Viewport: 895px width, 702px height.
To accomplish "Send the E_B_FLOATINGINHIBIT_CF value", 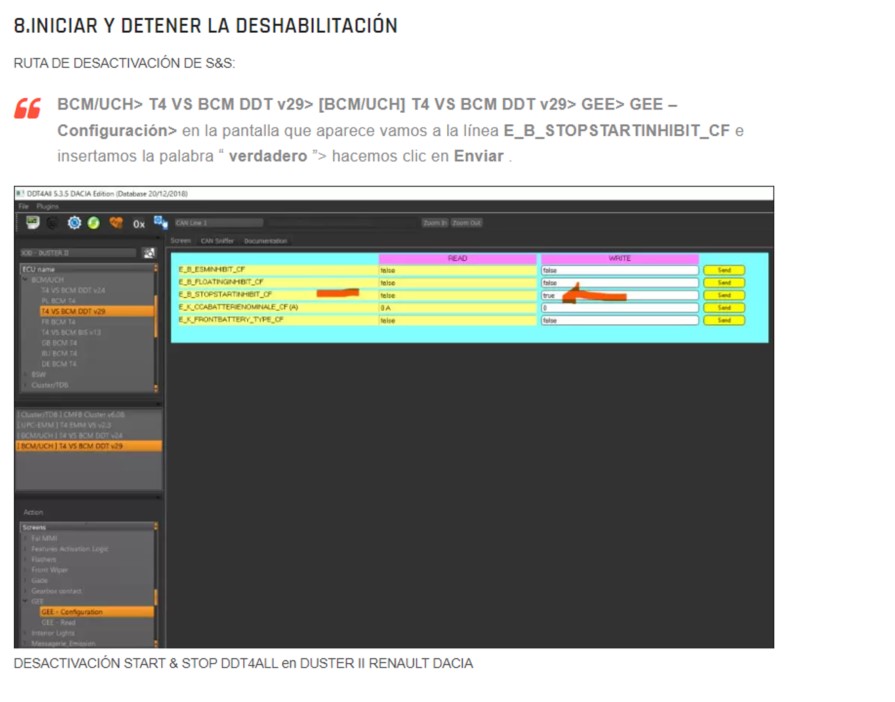I will pyautogui.click(x=724, y=283).
